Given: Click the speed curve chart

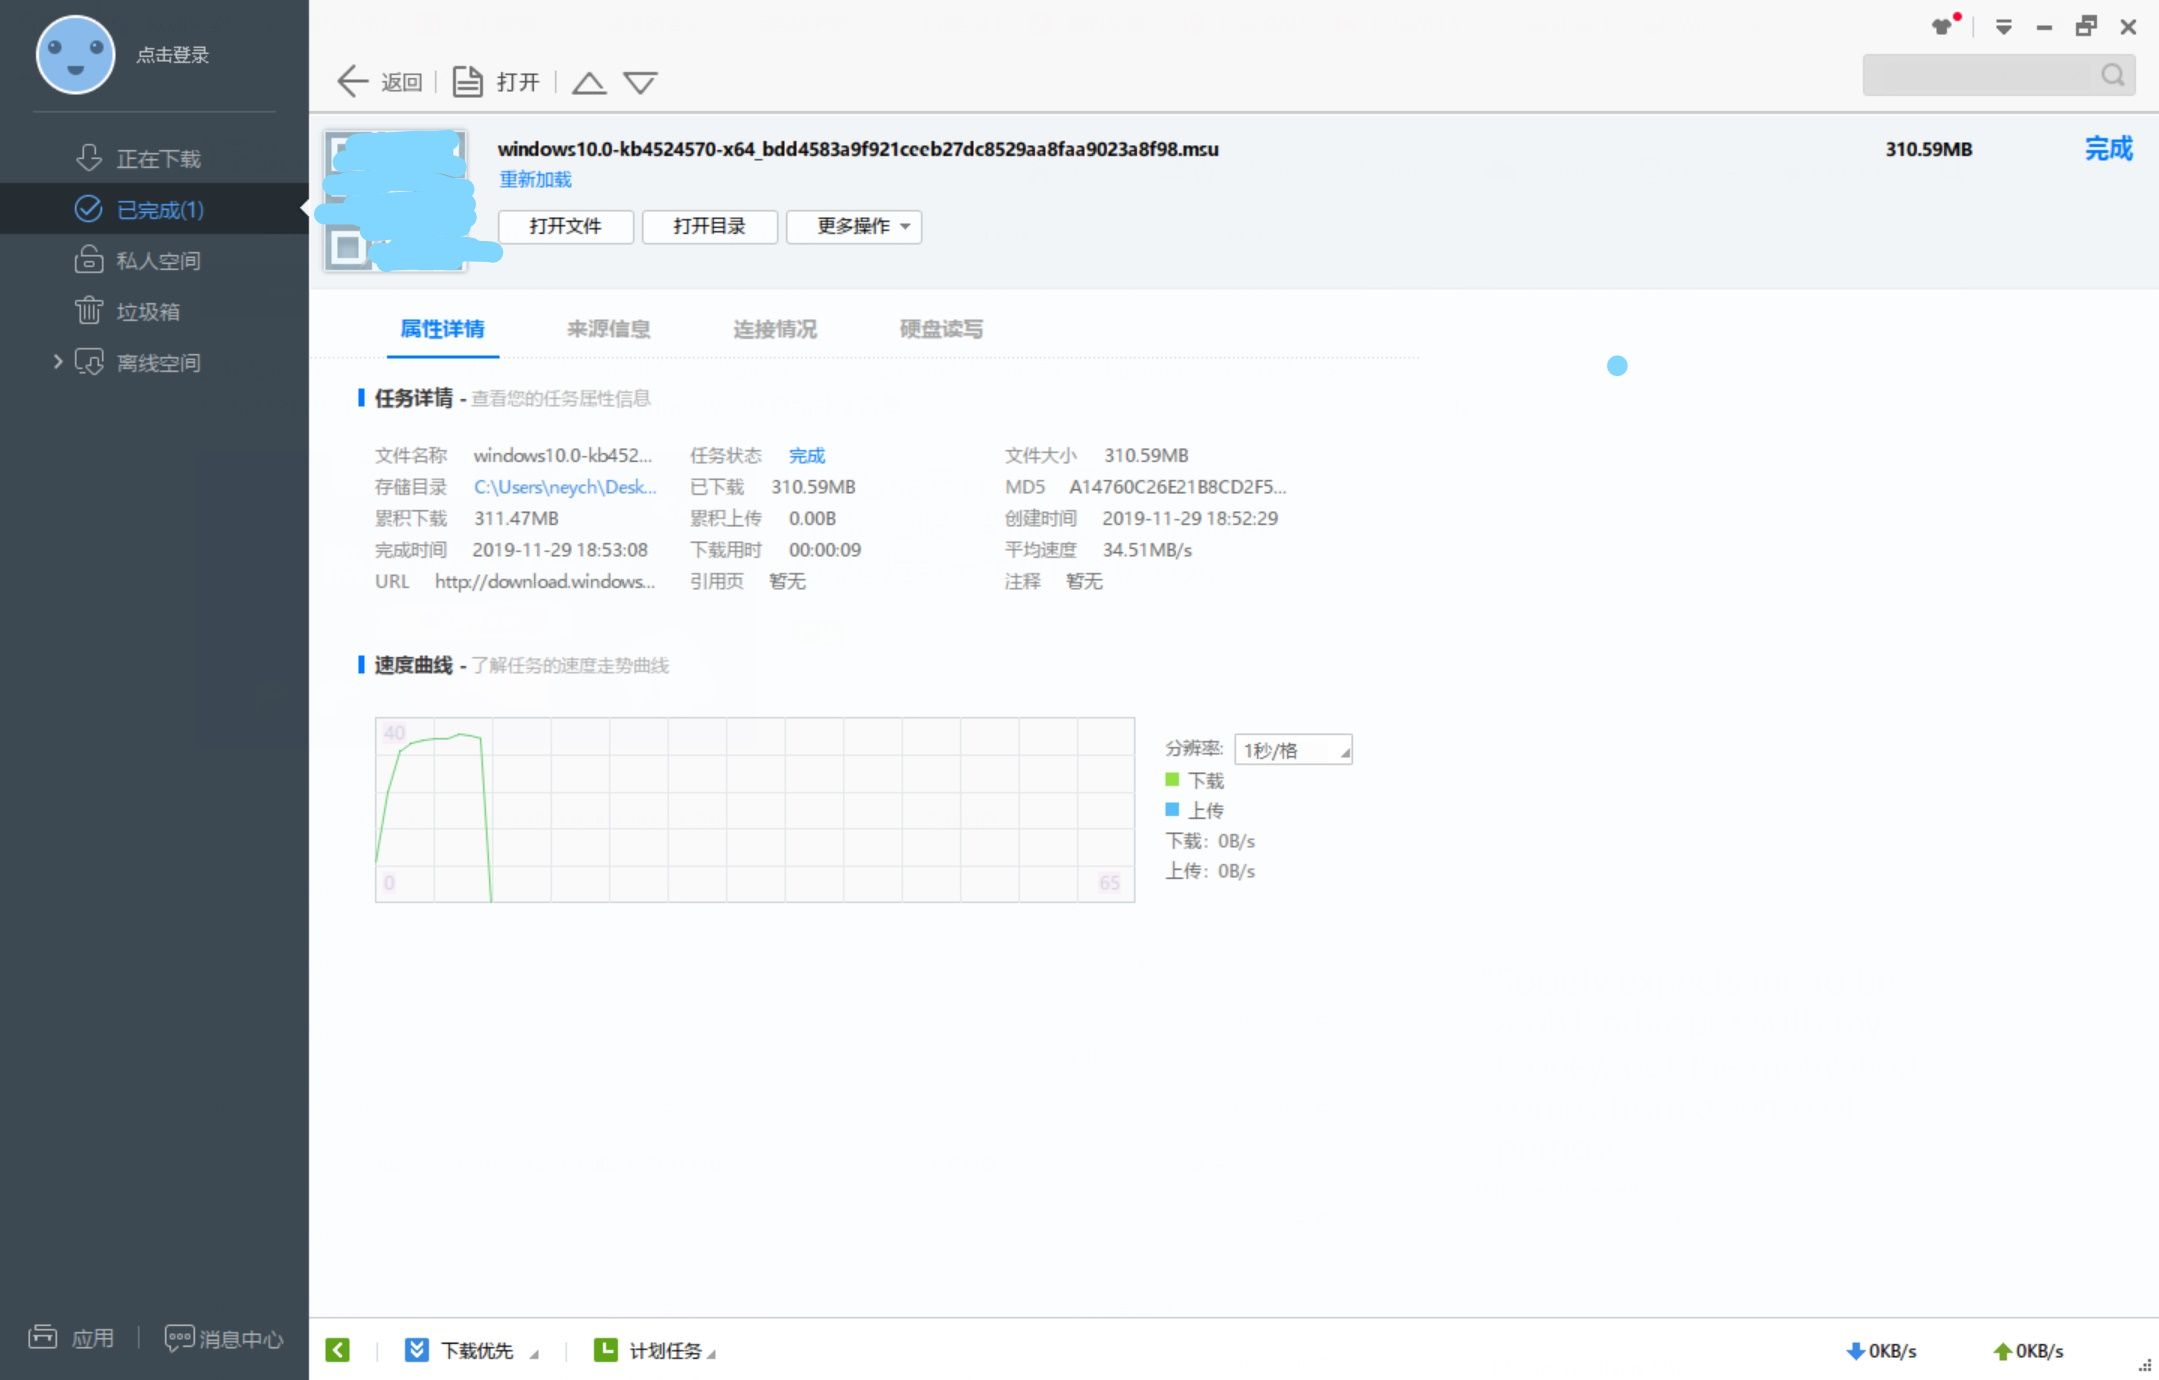Looking at the screenshot, I should click(x=755, y=810).
